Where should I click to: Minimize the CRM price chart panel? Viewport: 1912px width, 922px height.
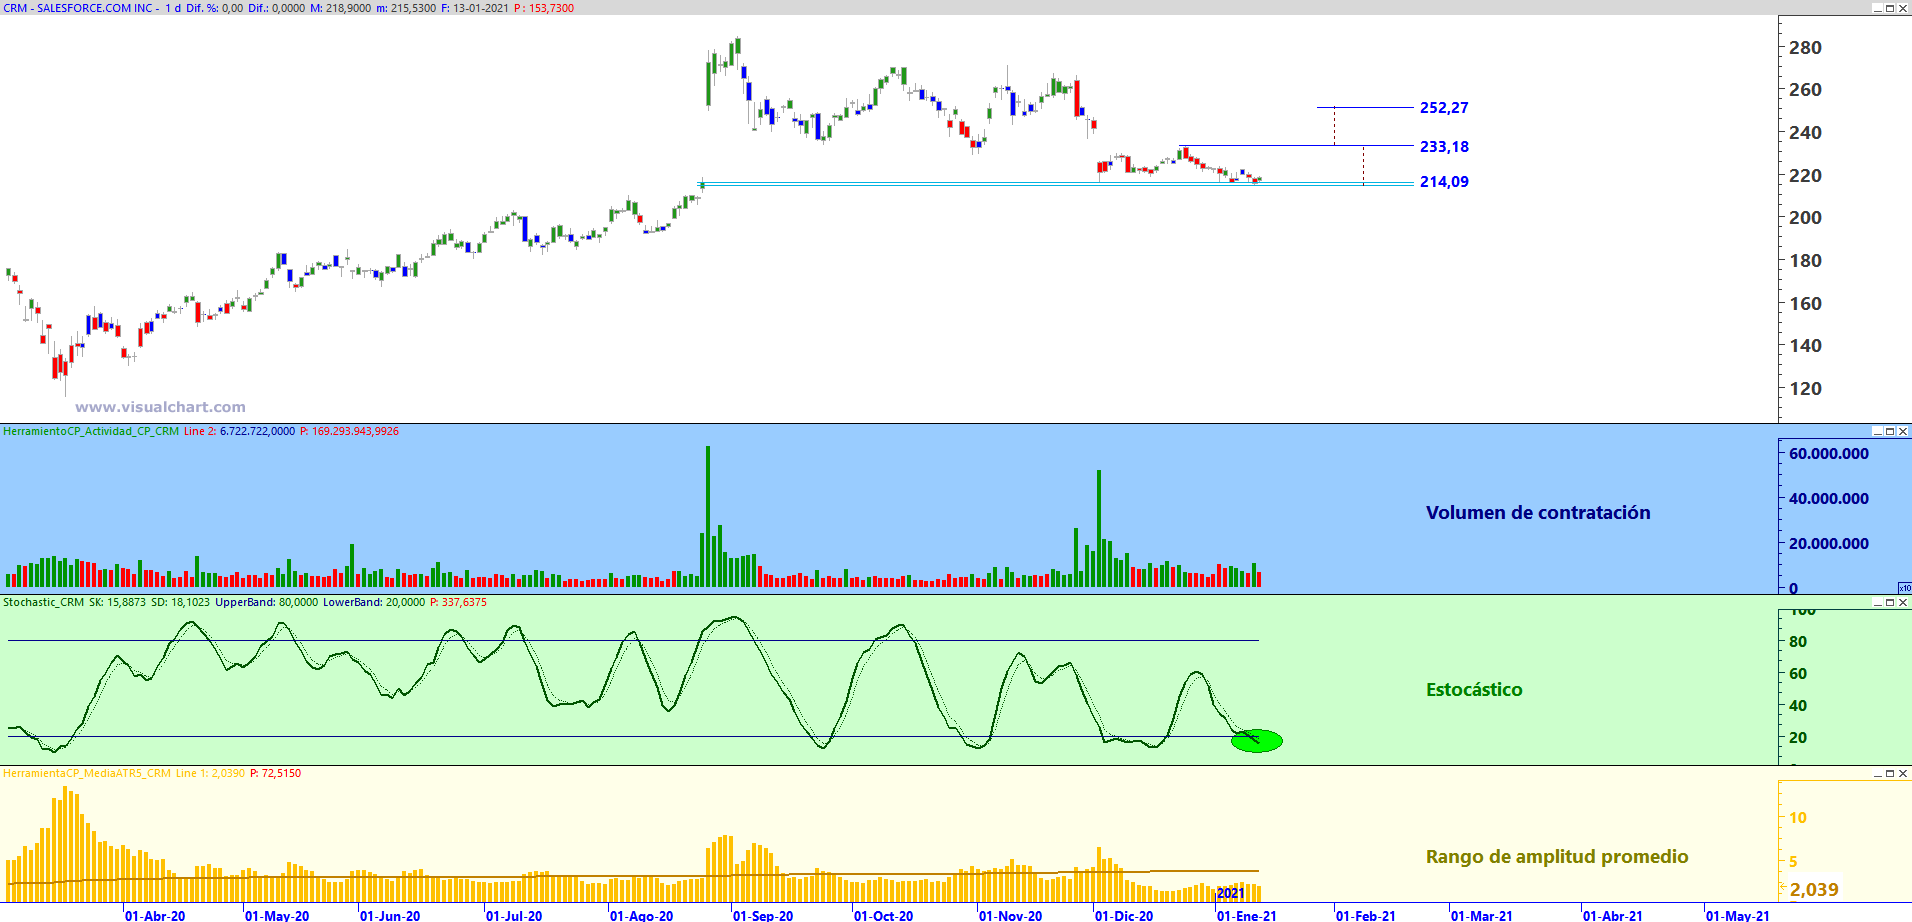[x=1877, y=8]
